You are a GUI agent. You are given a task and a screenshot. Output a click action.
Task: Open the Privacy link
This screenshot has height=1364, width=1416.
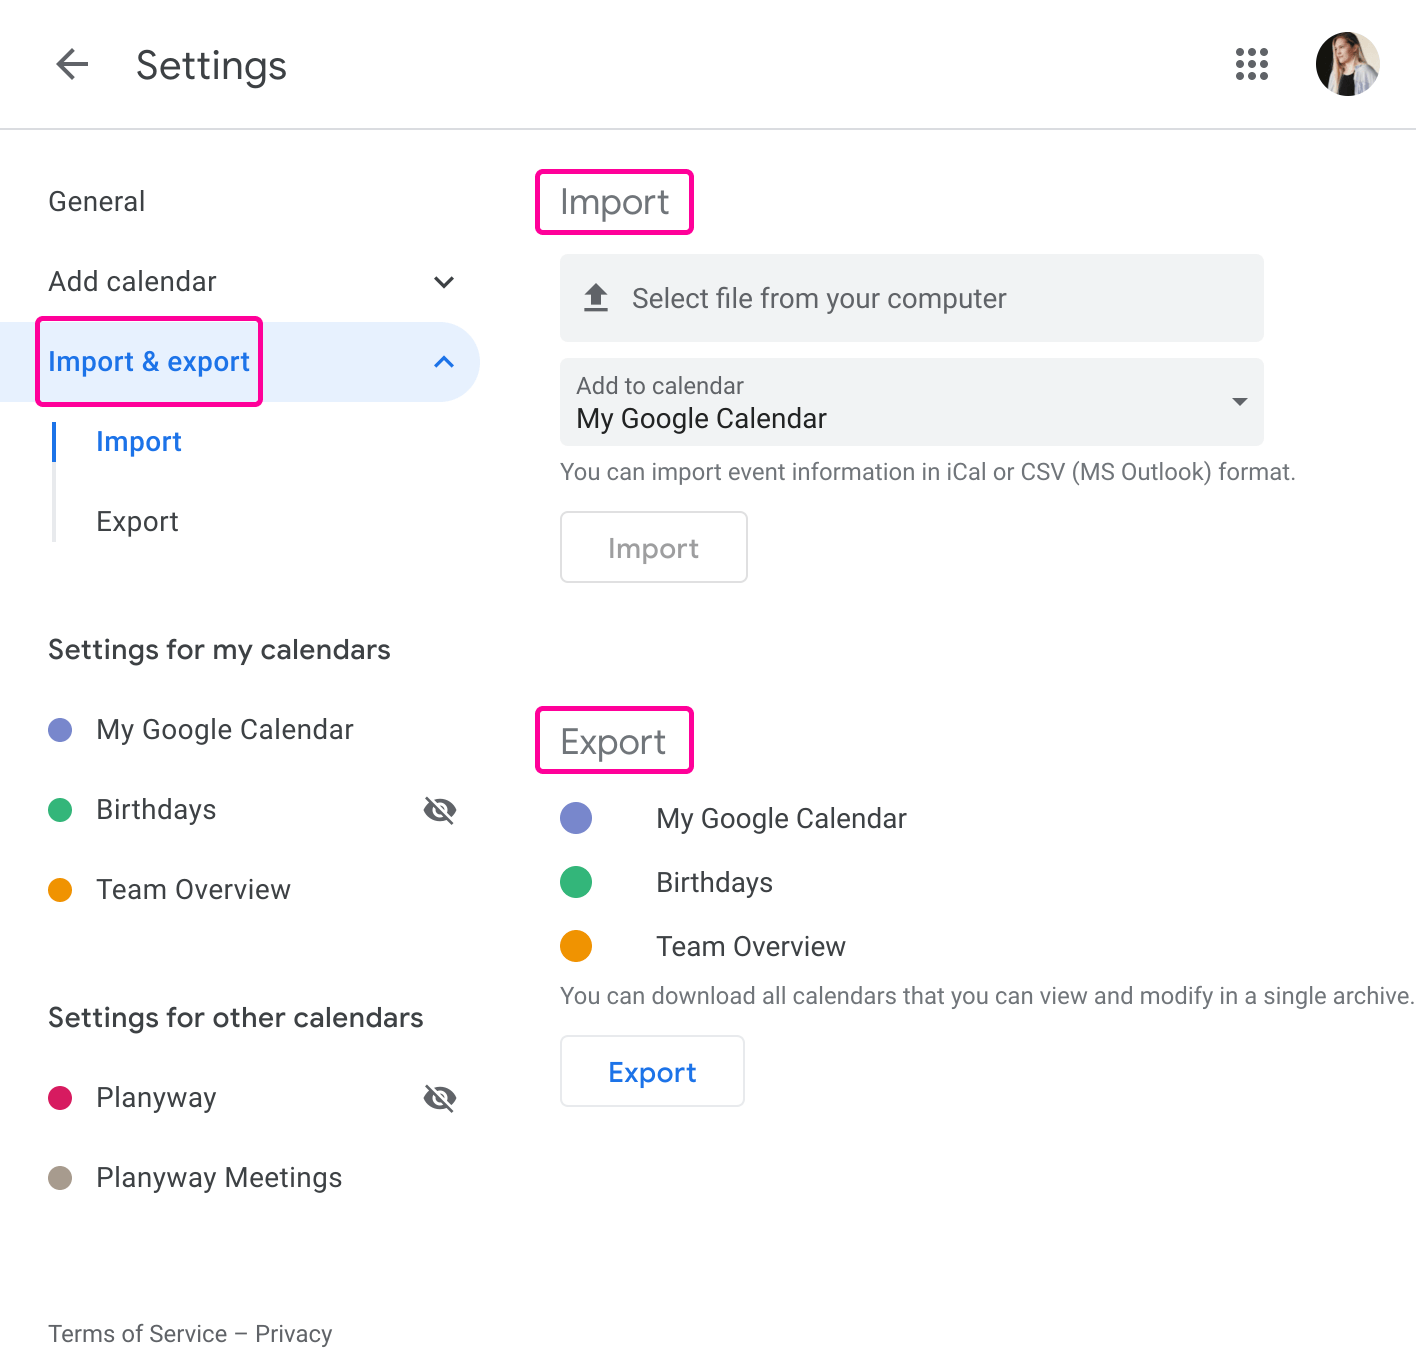pos(293,1333)
